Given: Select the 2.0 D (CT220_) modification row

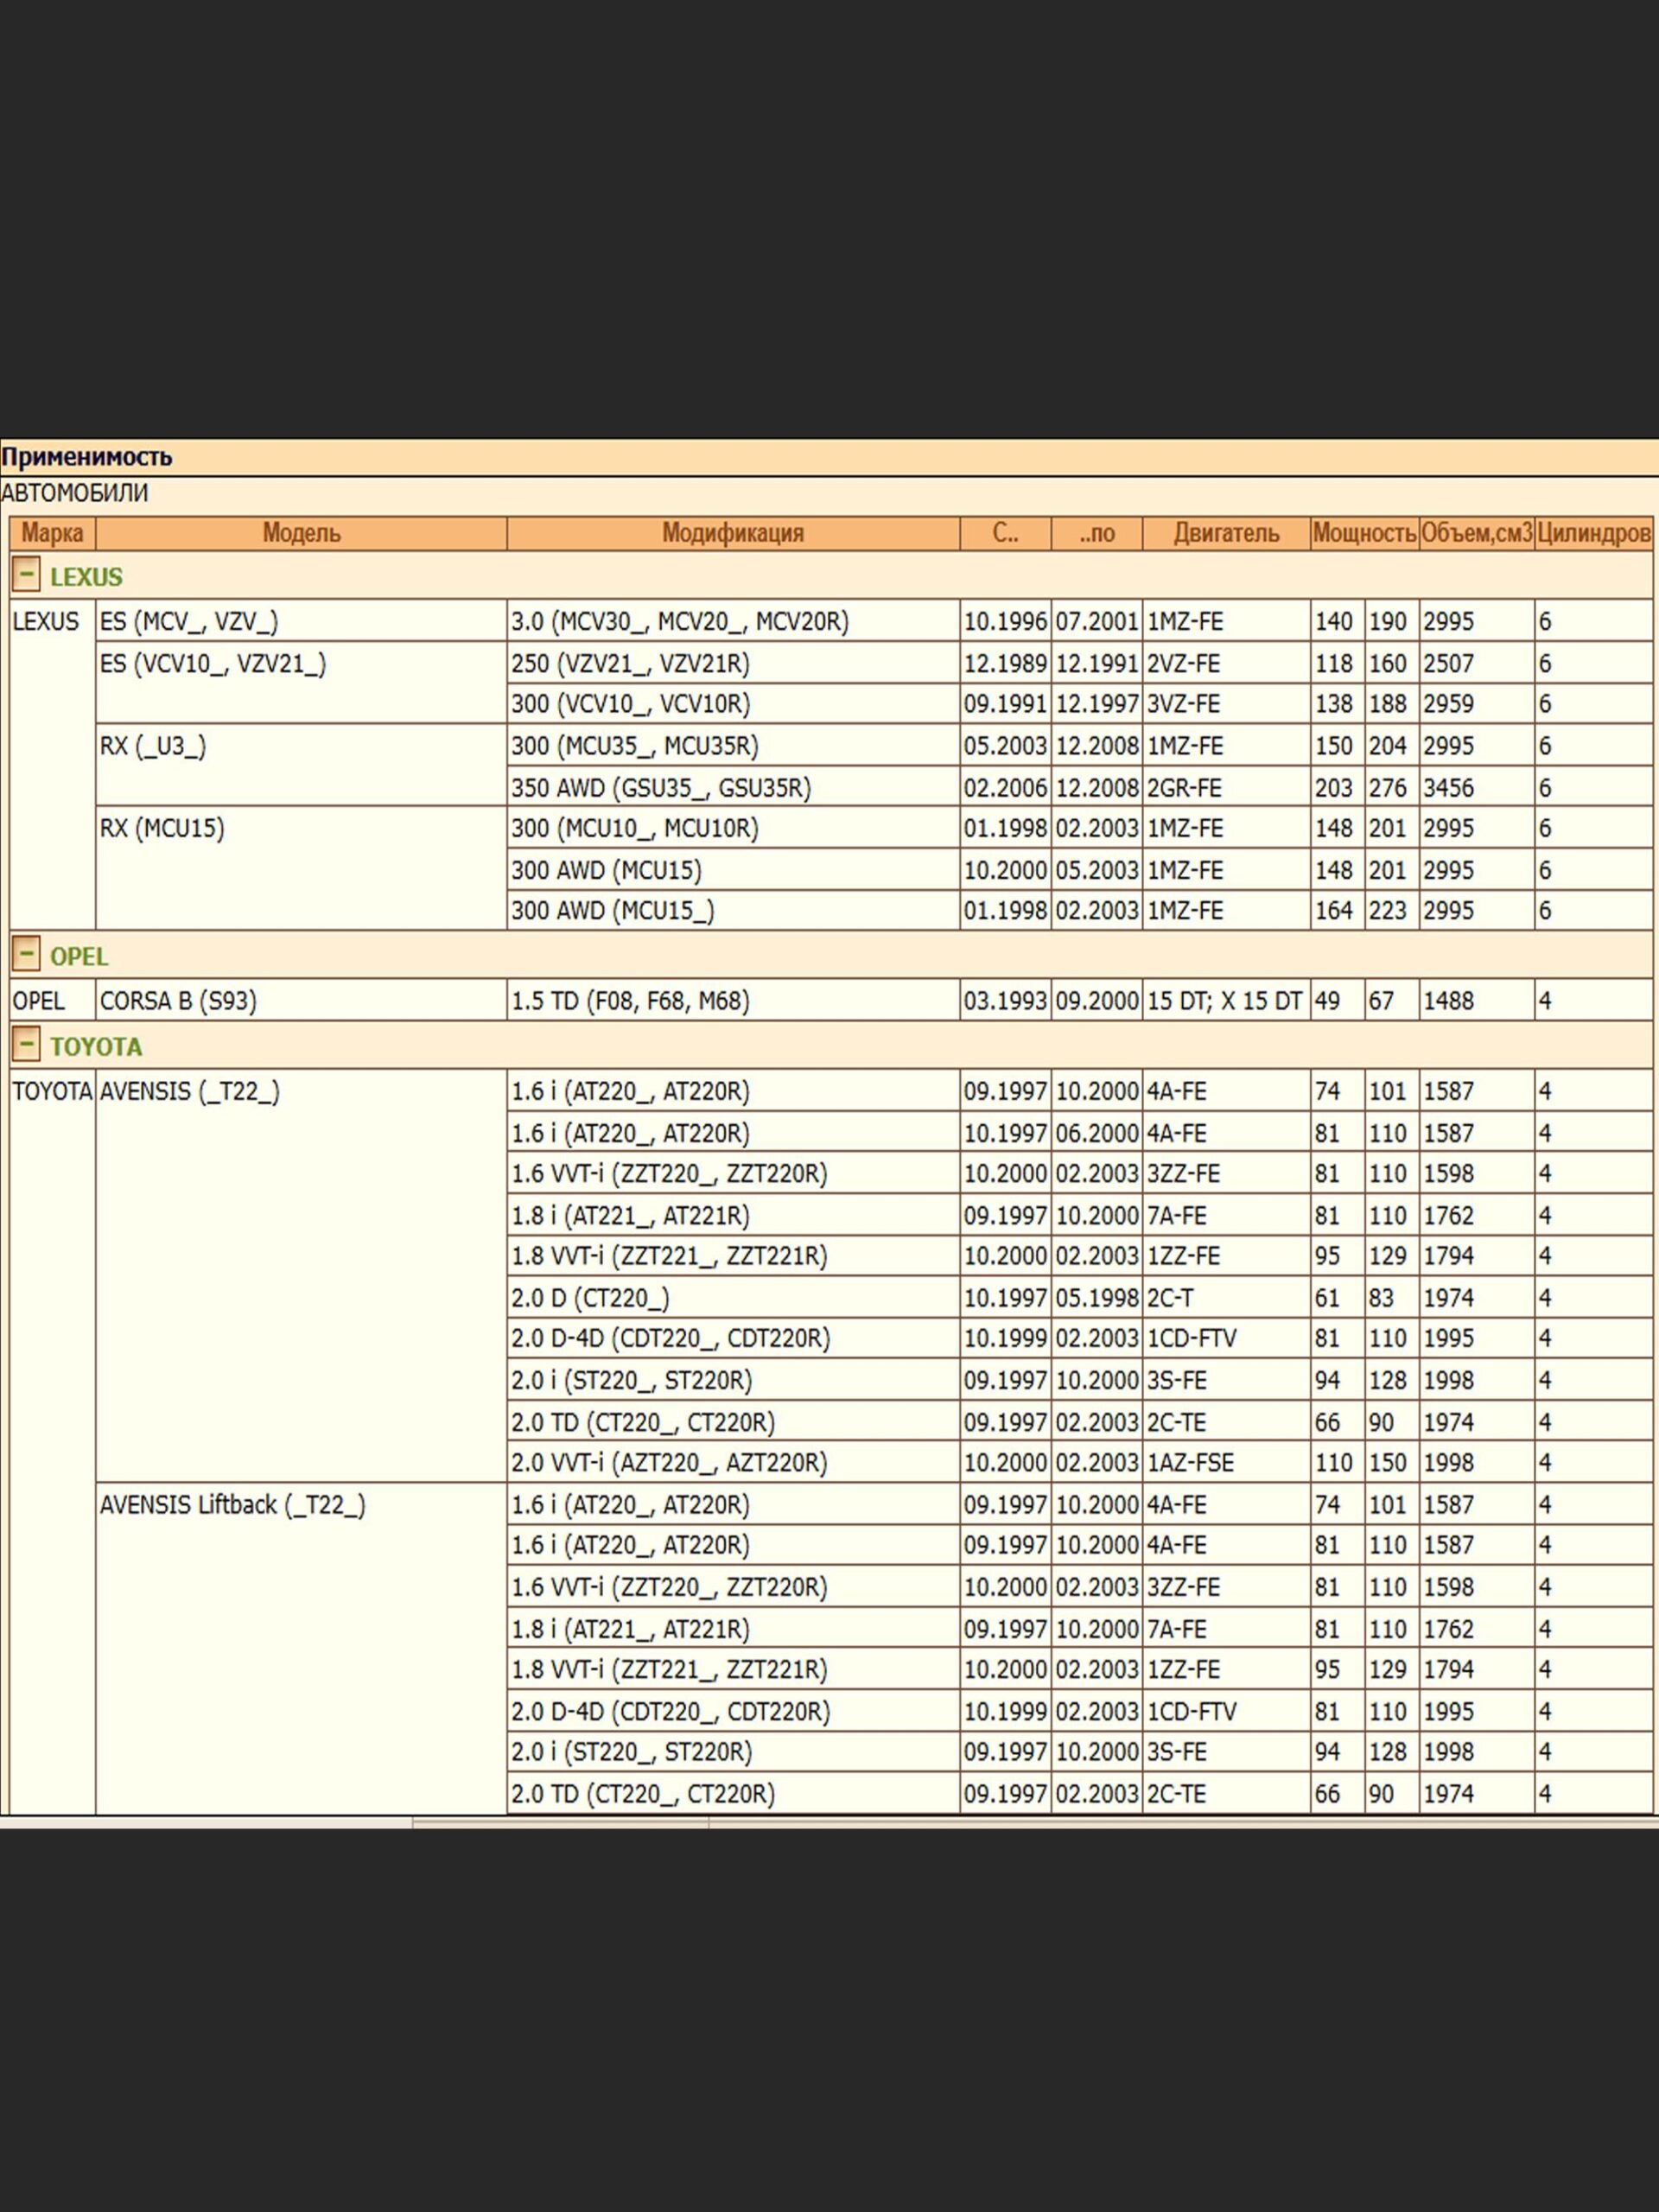Looking at the screenshot, I should [x=590, y=1298].
